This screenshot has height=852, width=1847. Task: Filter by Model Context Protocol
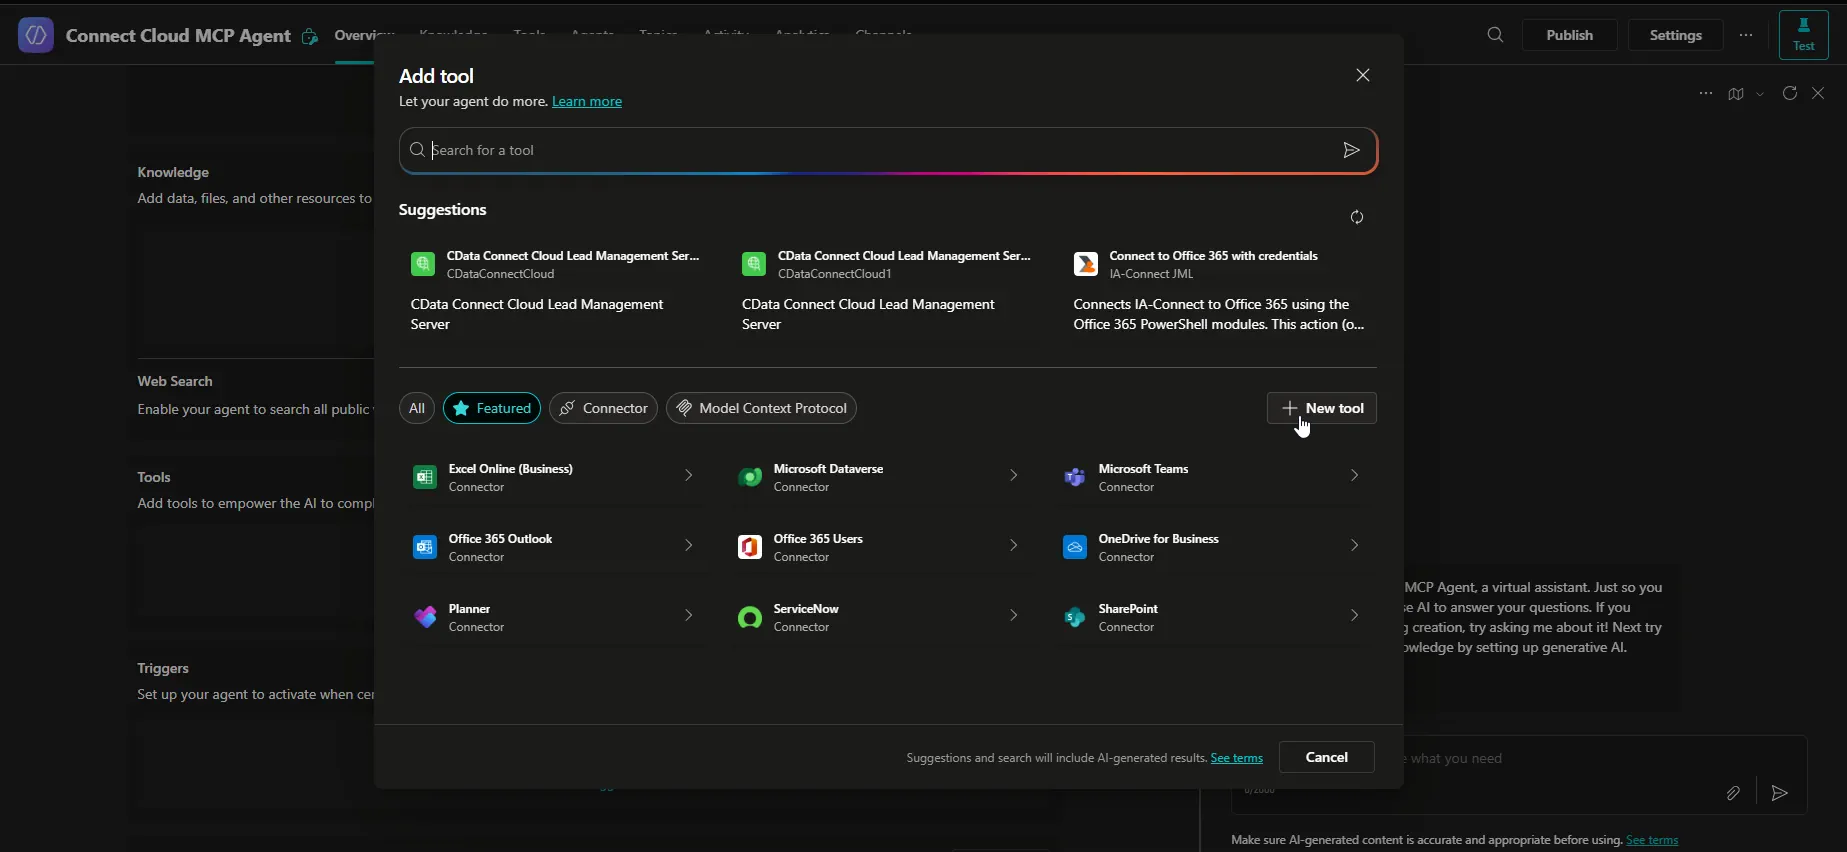coord(761,408)
